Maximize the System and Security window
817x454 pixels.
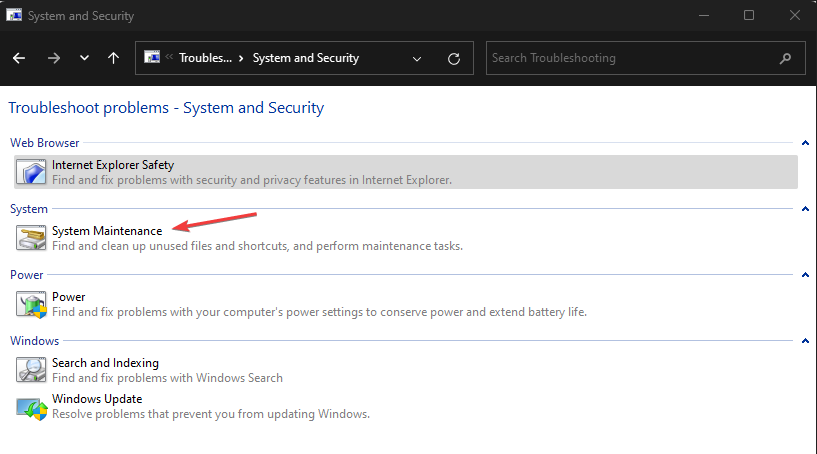749,16
